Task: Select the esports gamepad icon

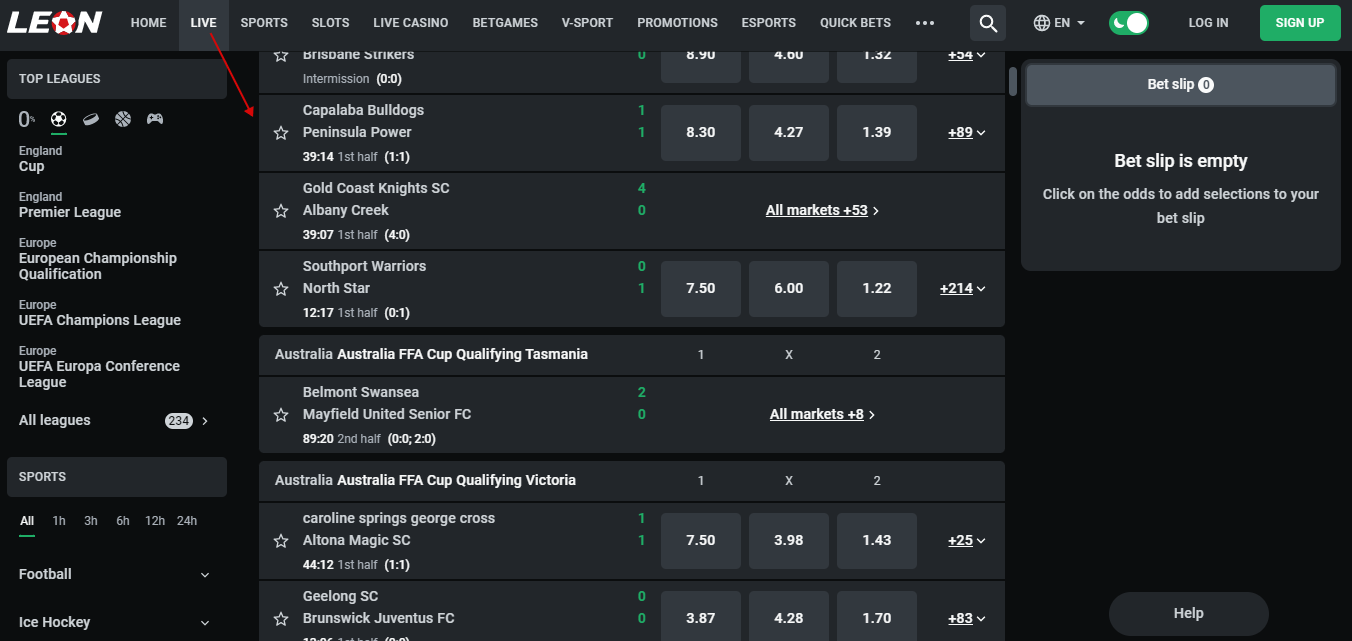Action: [155, 119]
